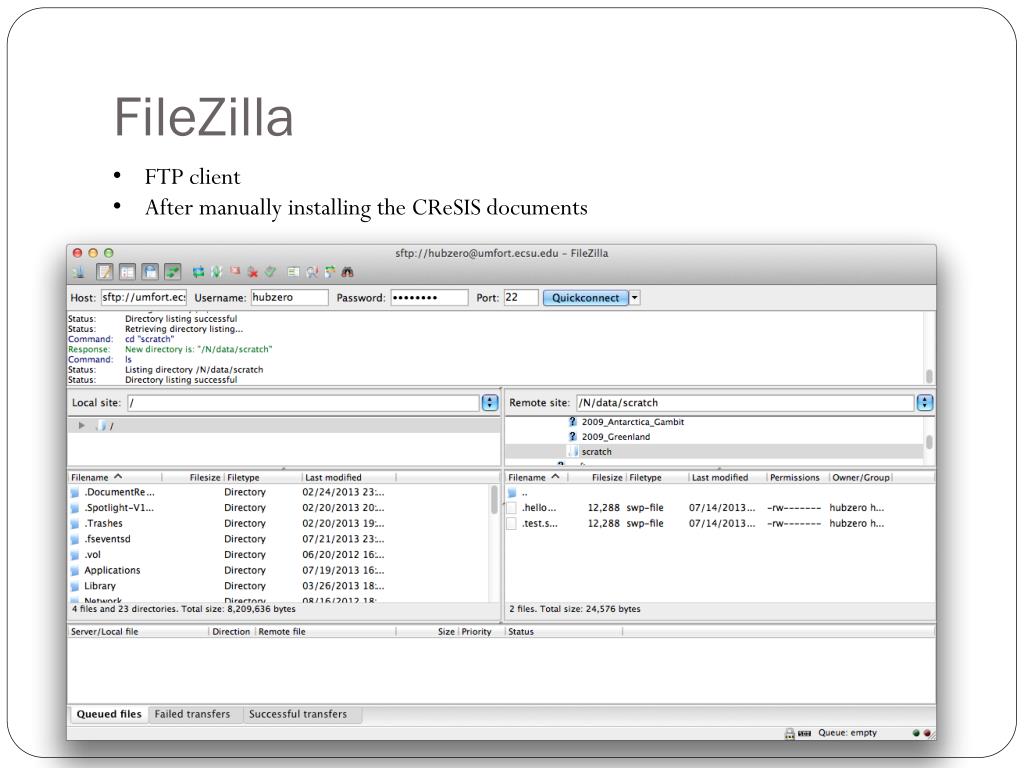Open the Quickconnect history dropdown arrow
Image resolution: width=1024 pixels, height=768 pixels.
tap(635, 298)
